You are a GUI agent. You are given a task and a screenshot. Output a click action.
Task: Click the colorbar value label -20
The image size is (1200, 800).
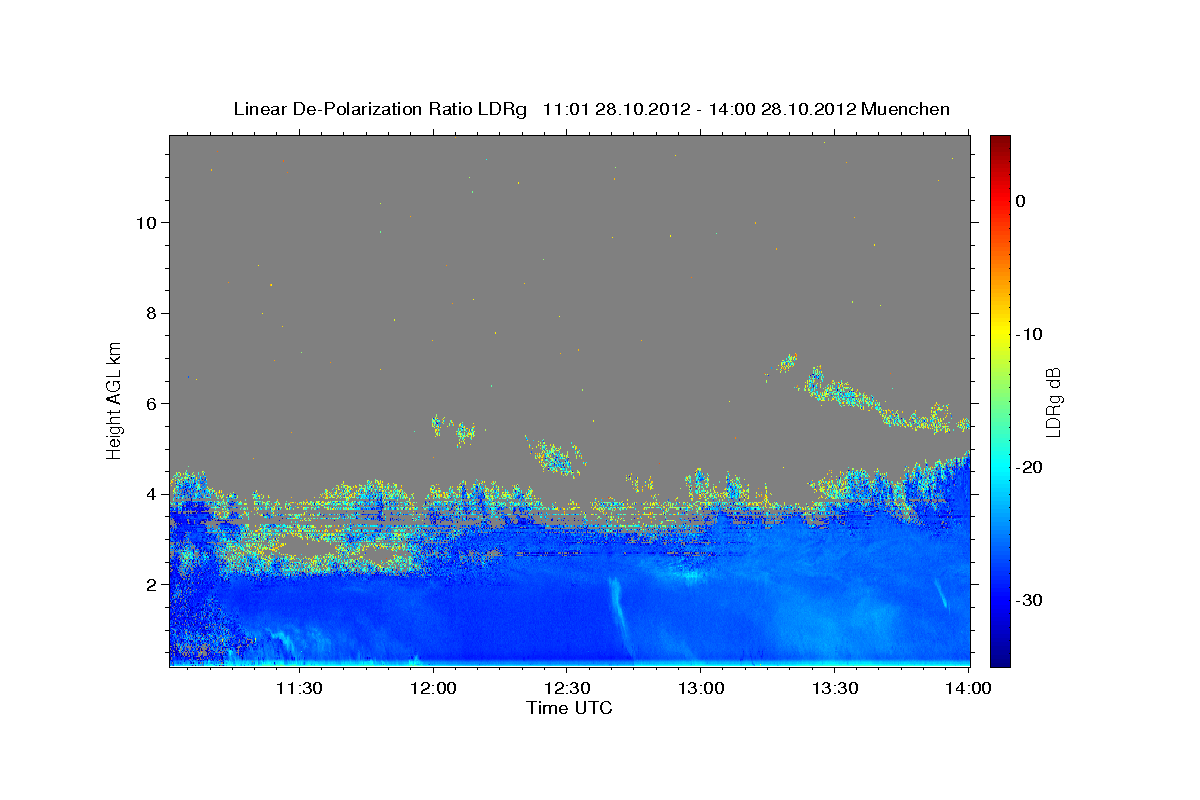(x=1030, y=467)
